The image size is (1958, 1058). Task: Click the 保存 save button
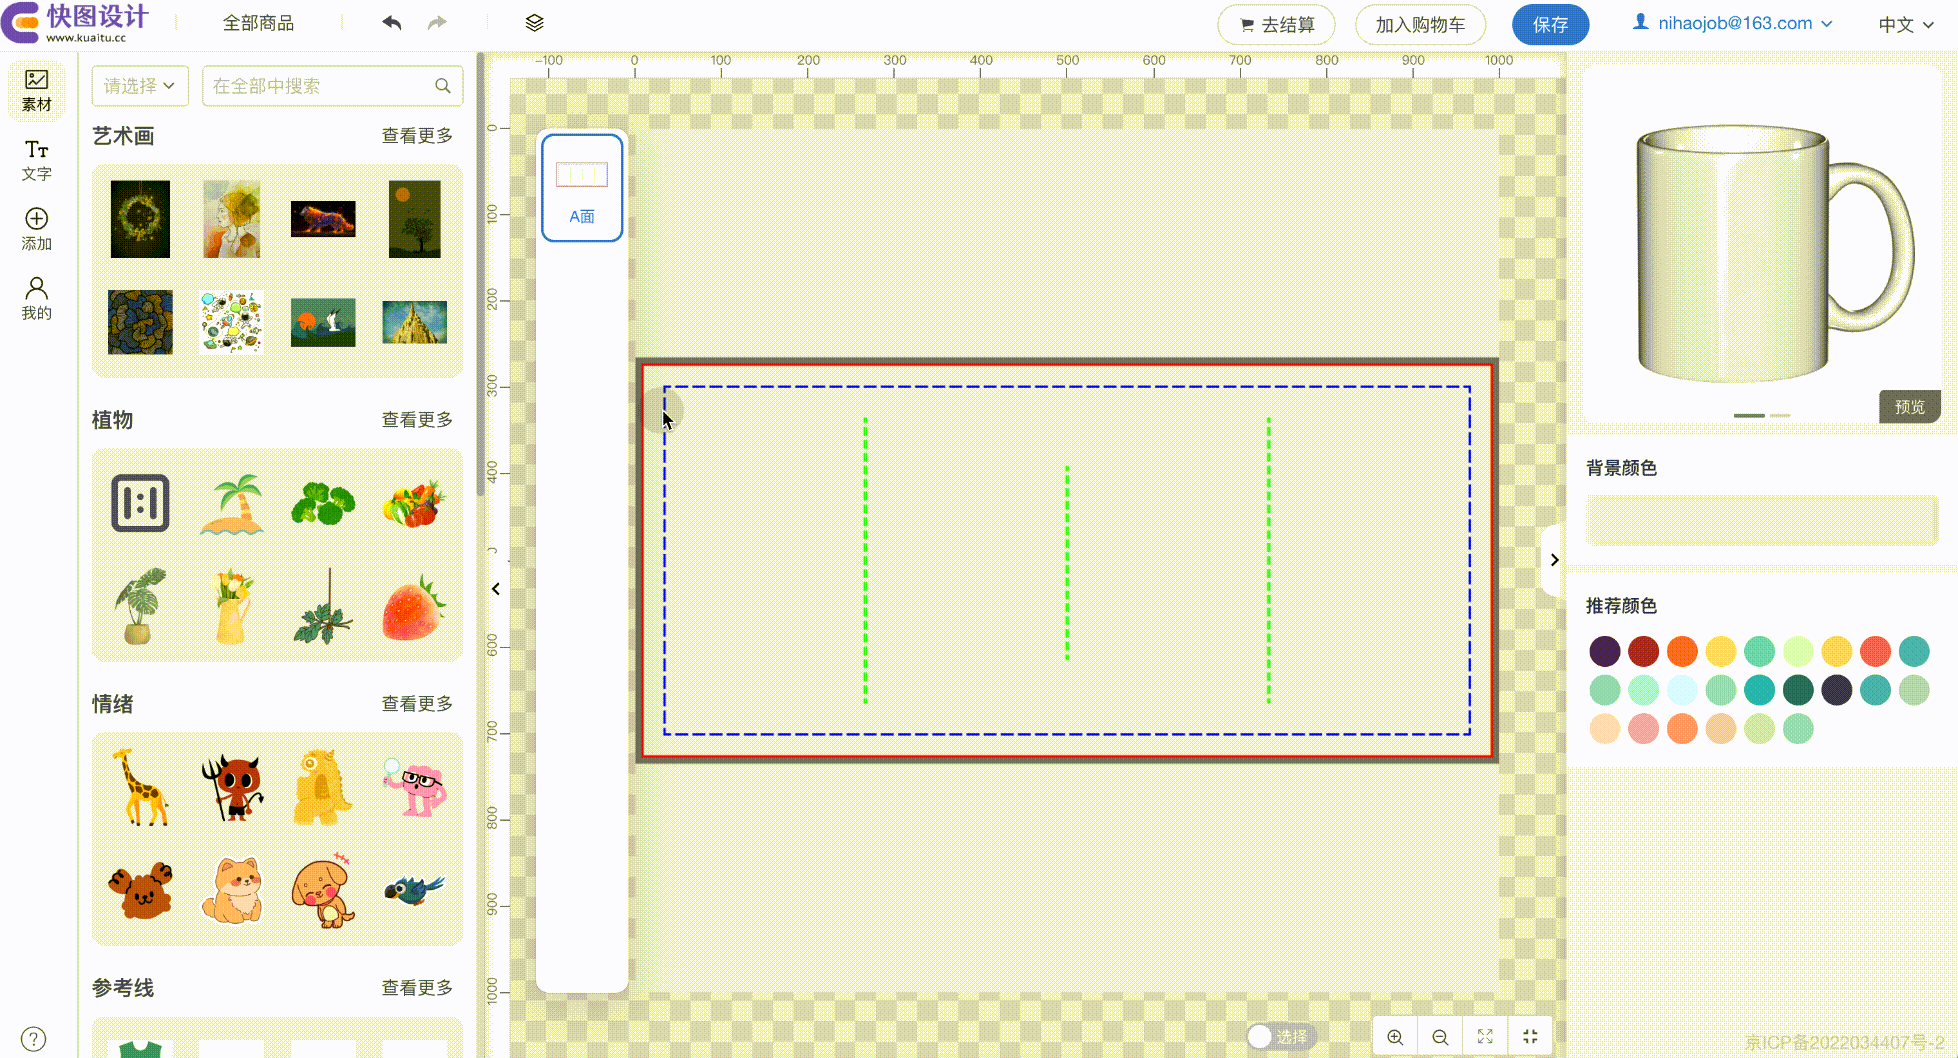1550,25
